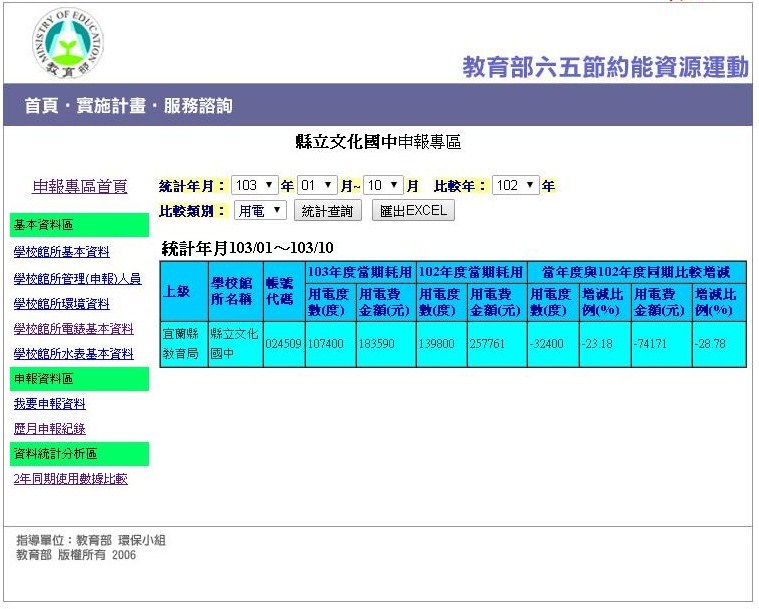Open the end month dropdown showing 10

(383, 186)
